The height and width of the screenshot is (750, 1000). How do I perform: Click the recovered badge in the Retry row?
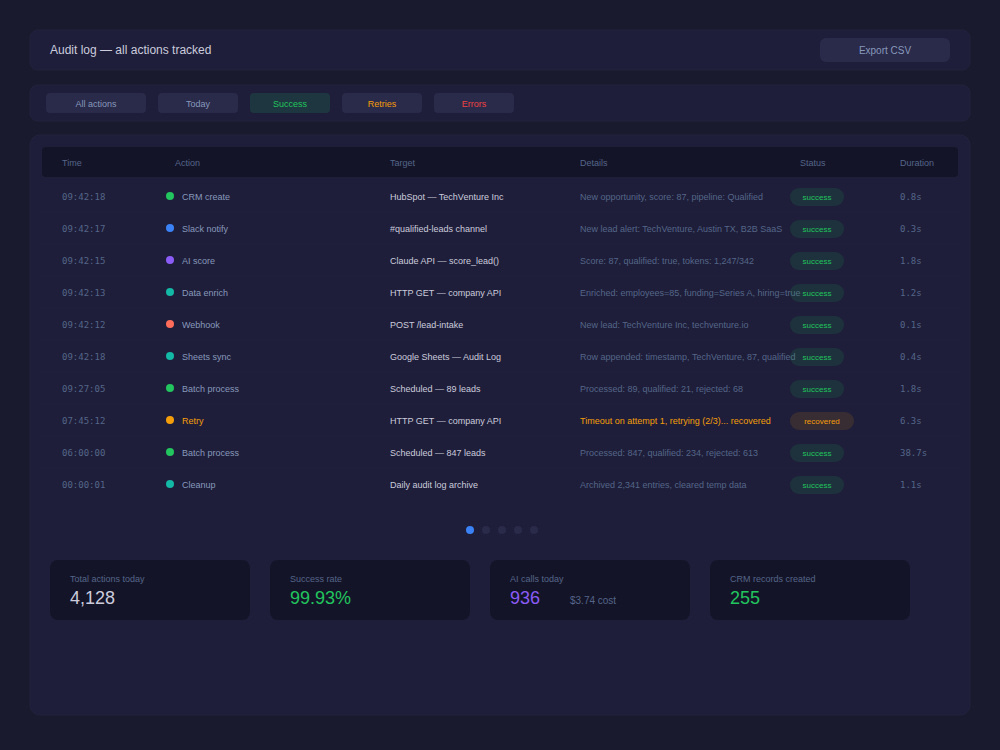coord(821,421)
